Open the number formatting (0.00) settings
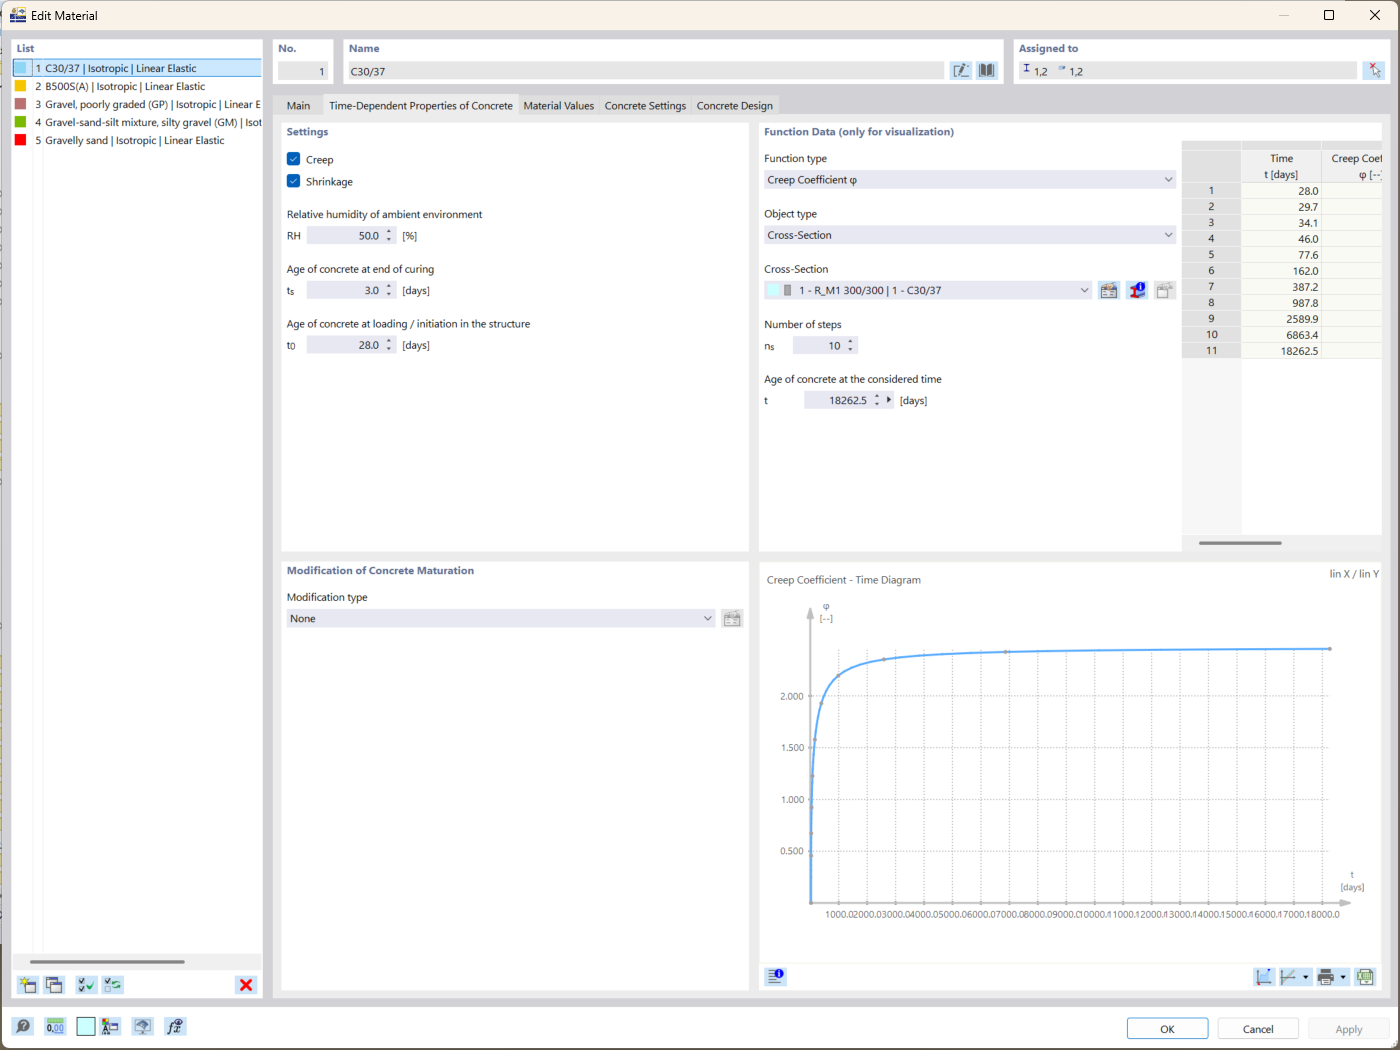This screenshot has width=1400, height=1050. point(55,1026)
